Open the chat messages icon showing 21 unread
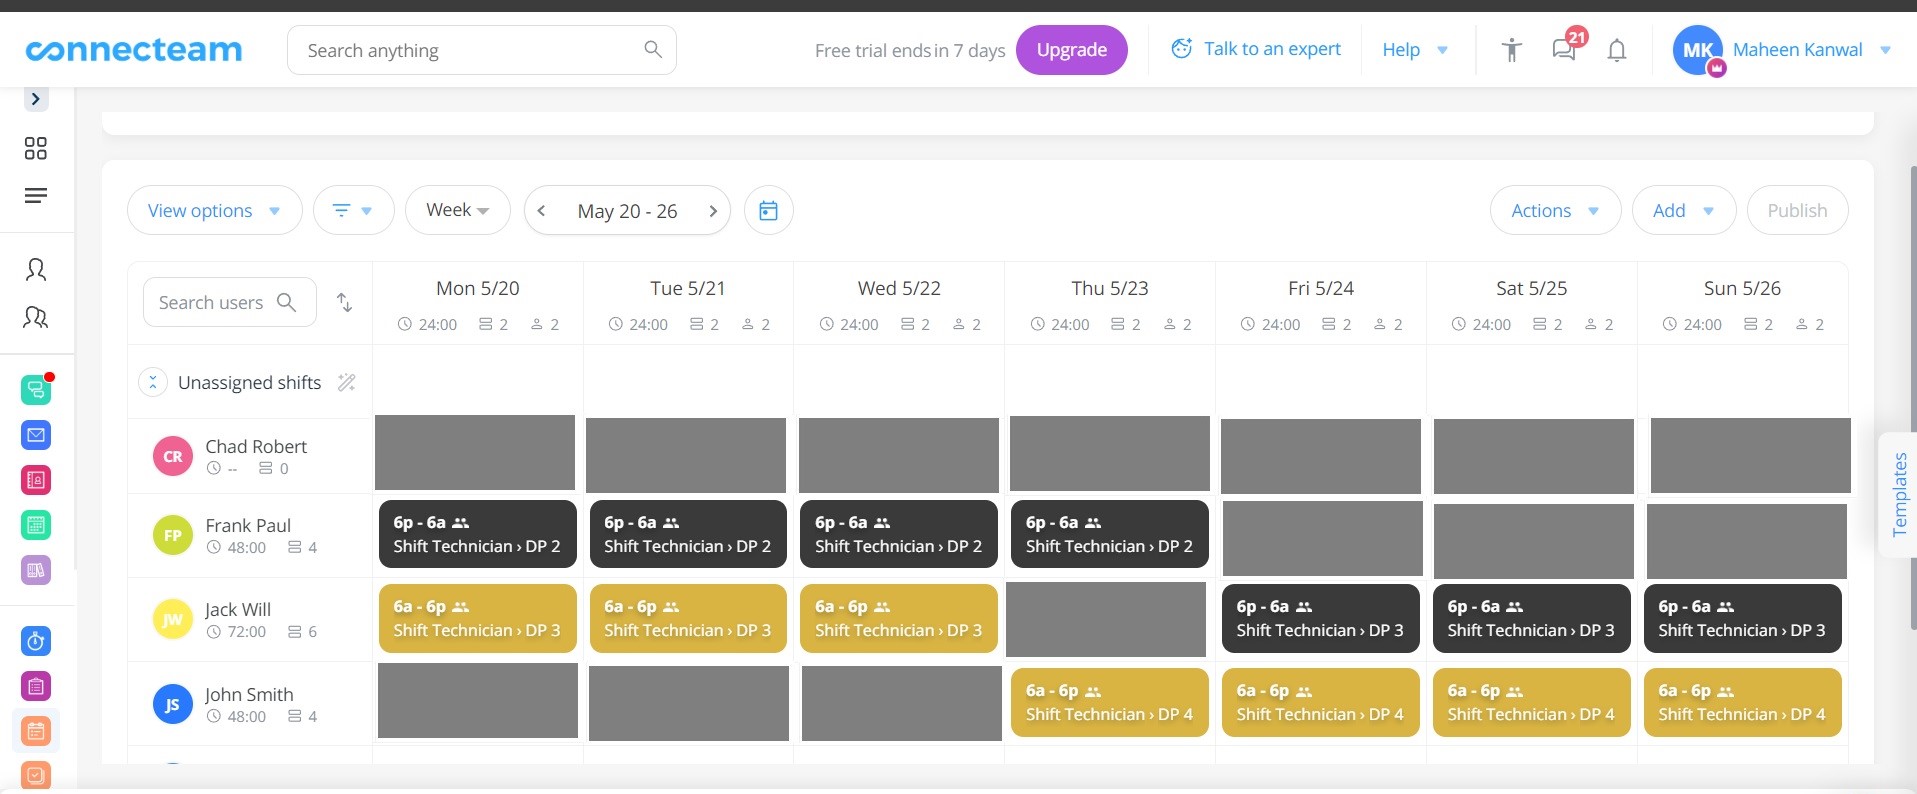 pyautogui.click(x=1564, y=49)
